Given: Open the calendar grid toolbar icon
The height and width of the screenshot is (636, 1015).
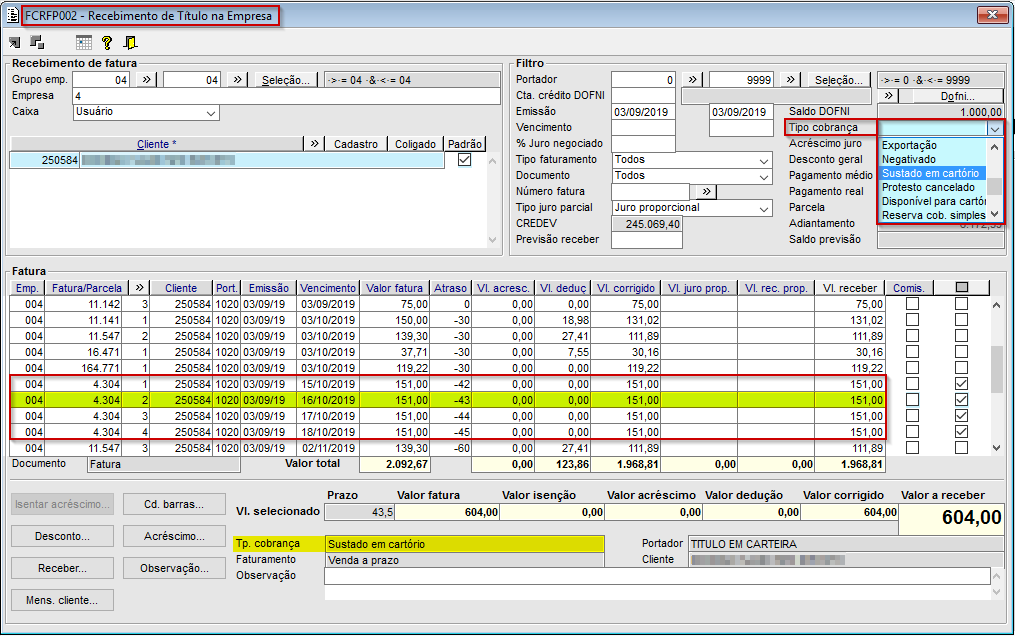Looking at the screenshot, I should (84, 43).
